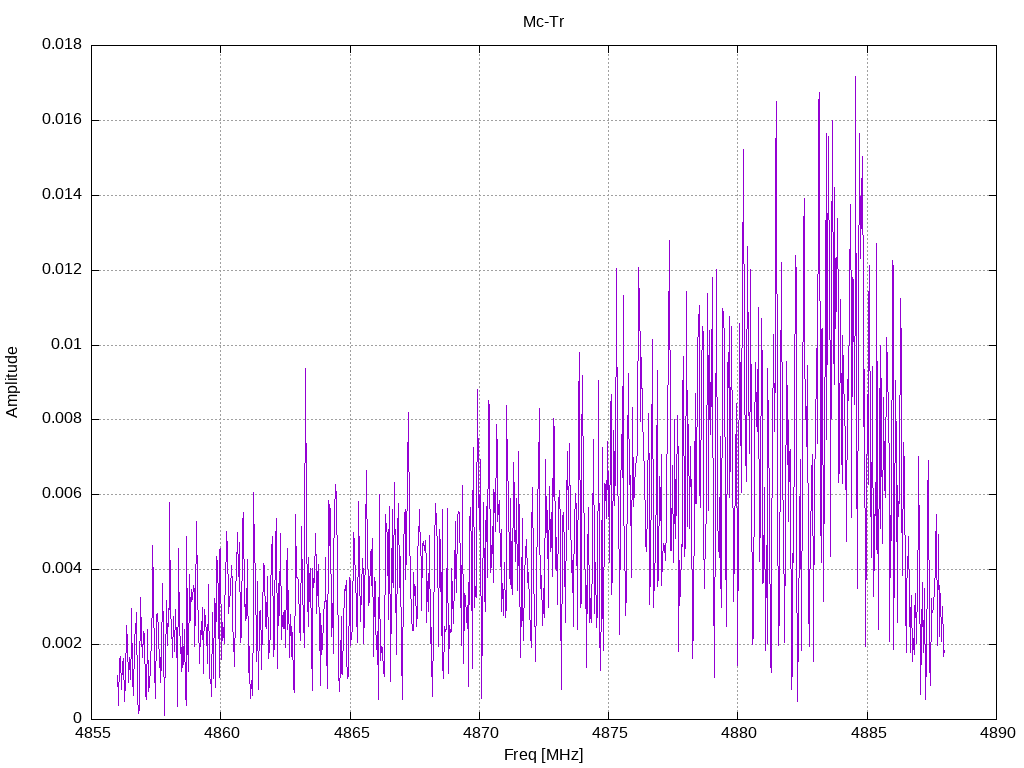Click x-axis tick value 4855
Image resolution: width=1024 pixels, height=768 pixels.
(x=91, y=733)
